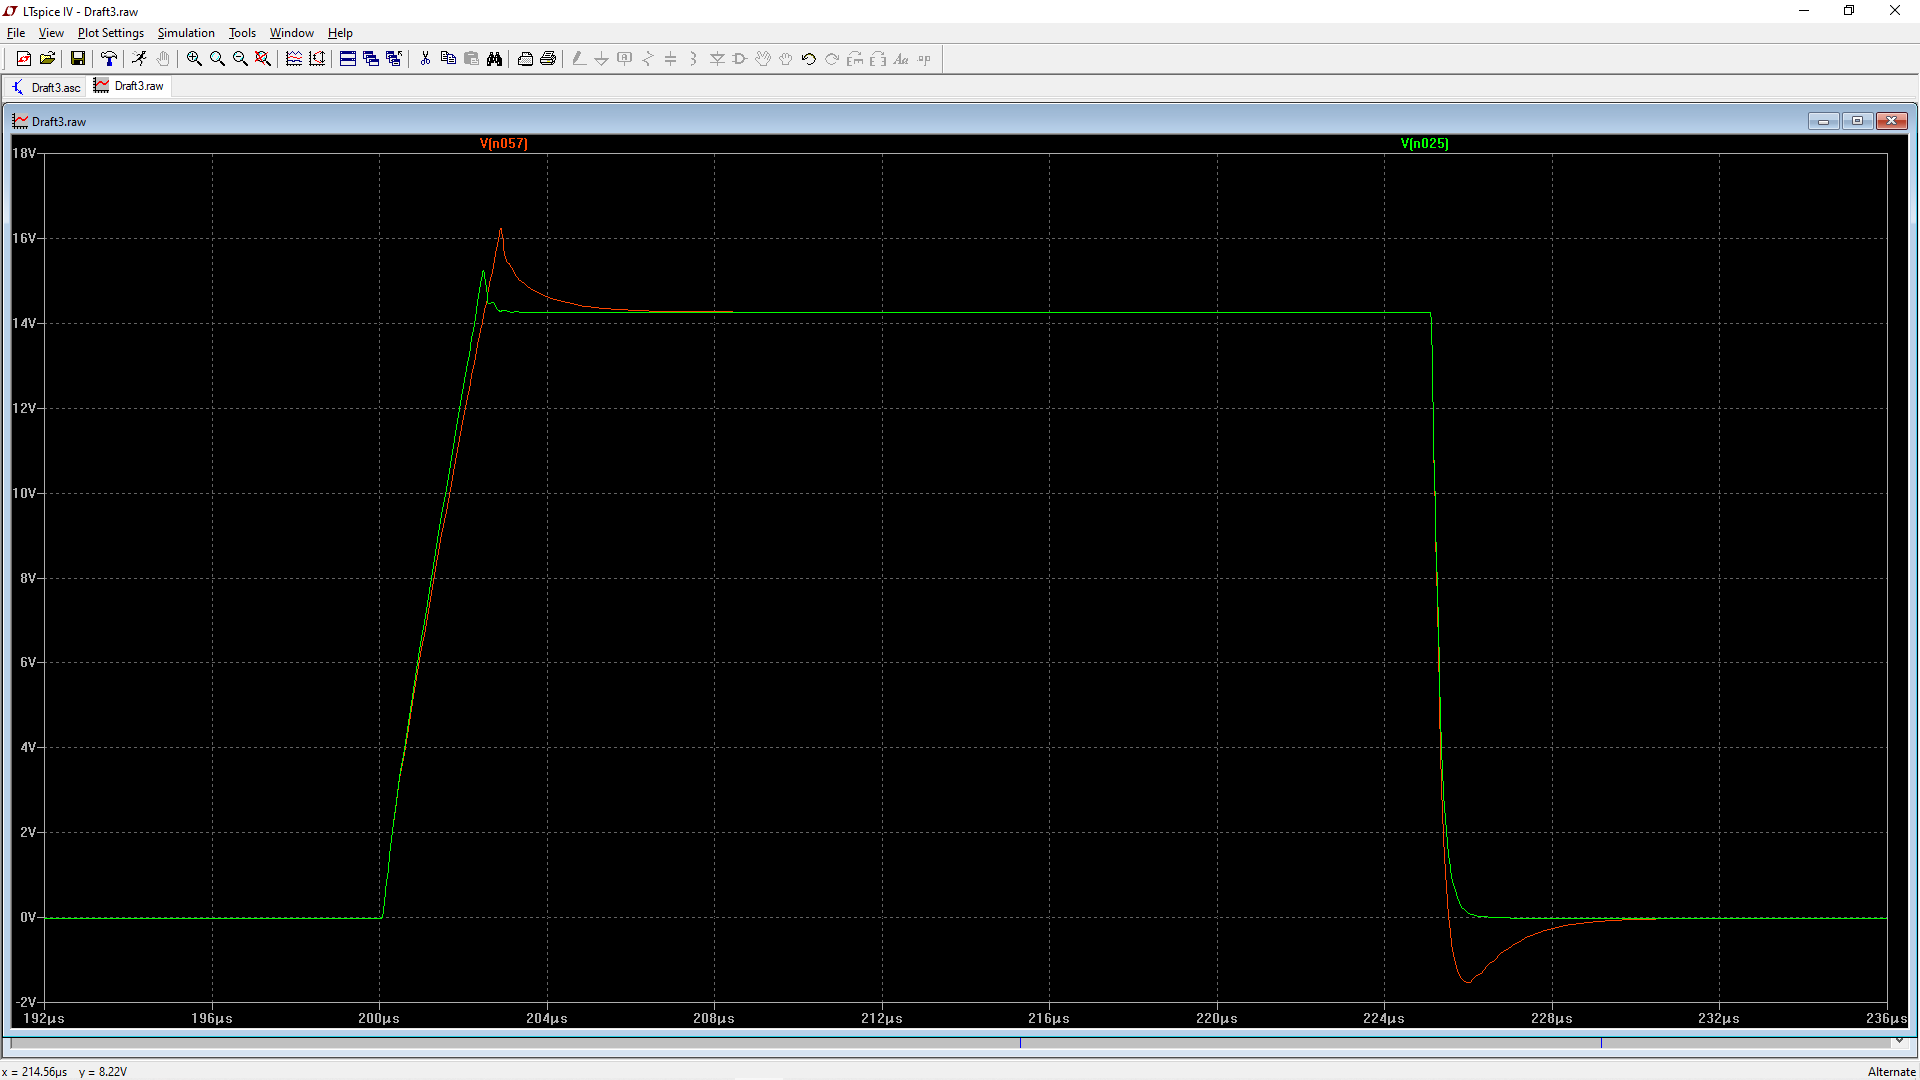The height and width of the screenshot is (1080, 1920).
Task: Open the Plot Settings menu
Action: pyautogui.click(x=110, y=33)
